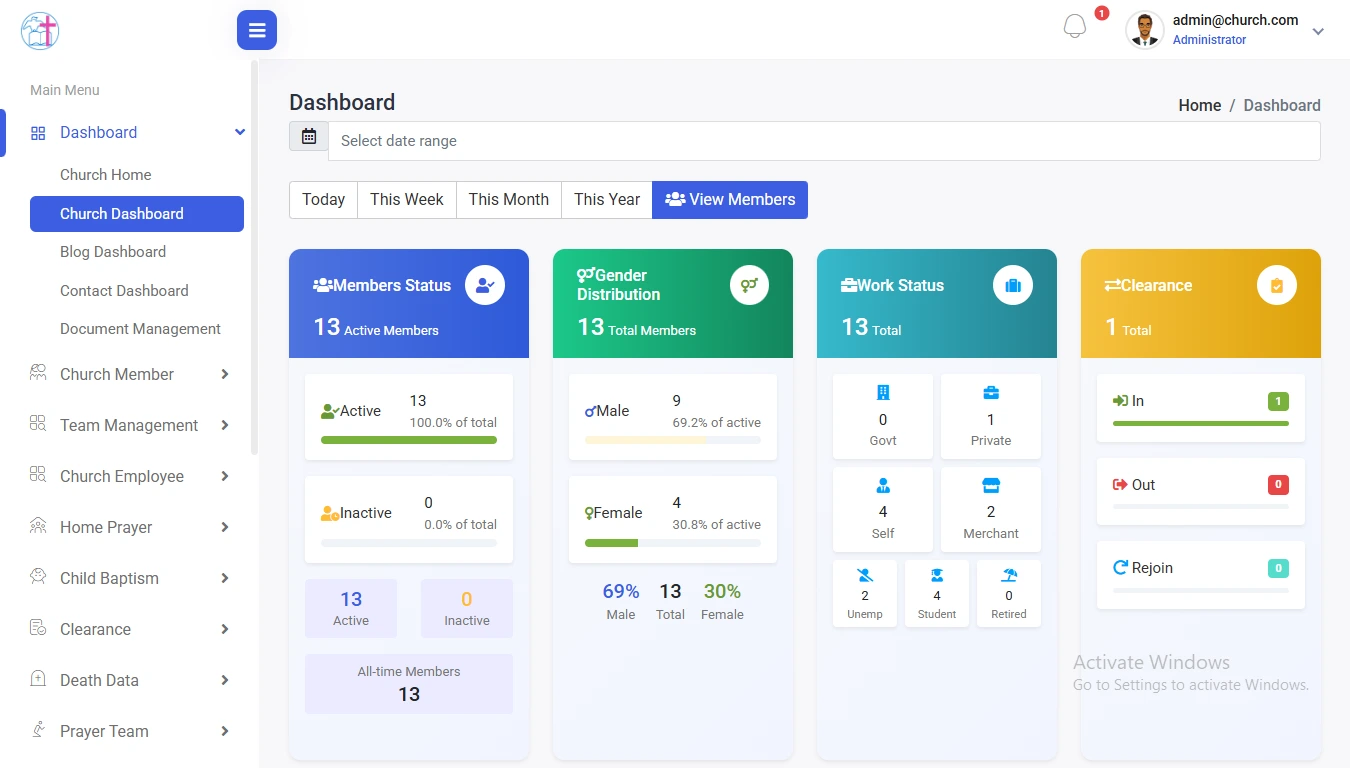
Task: Open the admin profile dropdown arrow
Action: 1318,31
